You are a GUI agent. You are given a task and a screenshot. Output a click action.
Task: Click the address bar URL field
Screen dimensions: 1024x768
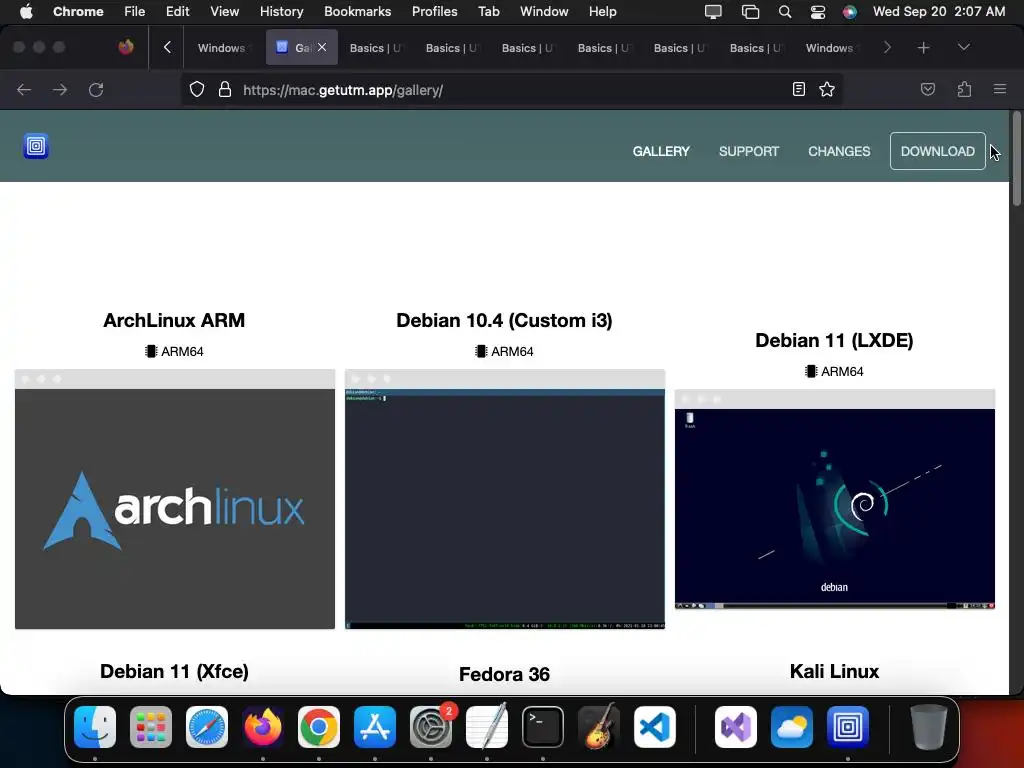point(511,89)
